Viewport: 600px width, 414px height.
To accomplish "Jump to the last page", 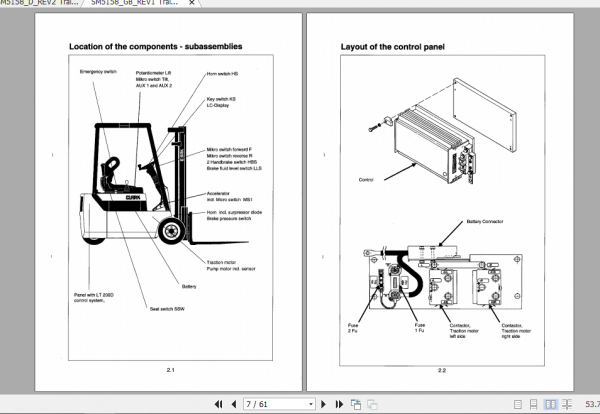I will tap(339, 404).
